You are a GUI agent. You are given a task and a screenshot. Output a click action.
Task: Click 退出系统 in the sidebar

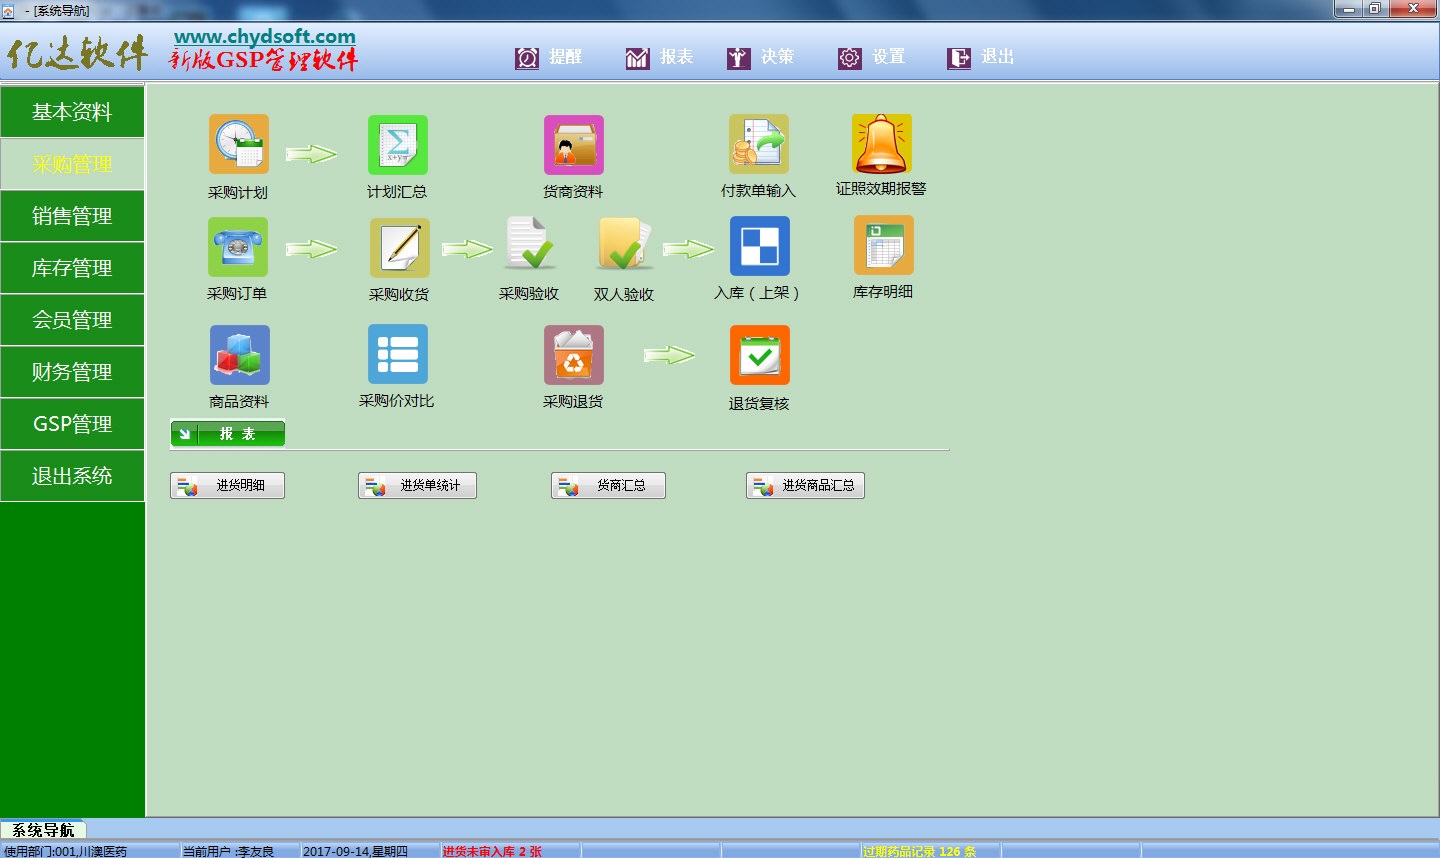click(72, 476)
